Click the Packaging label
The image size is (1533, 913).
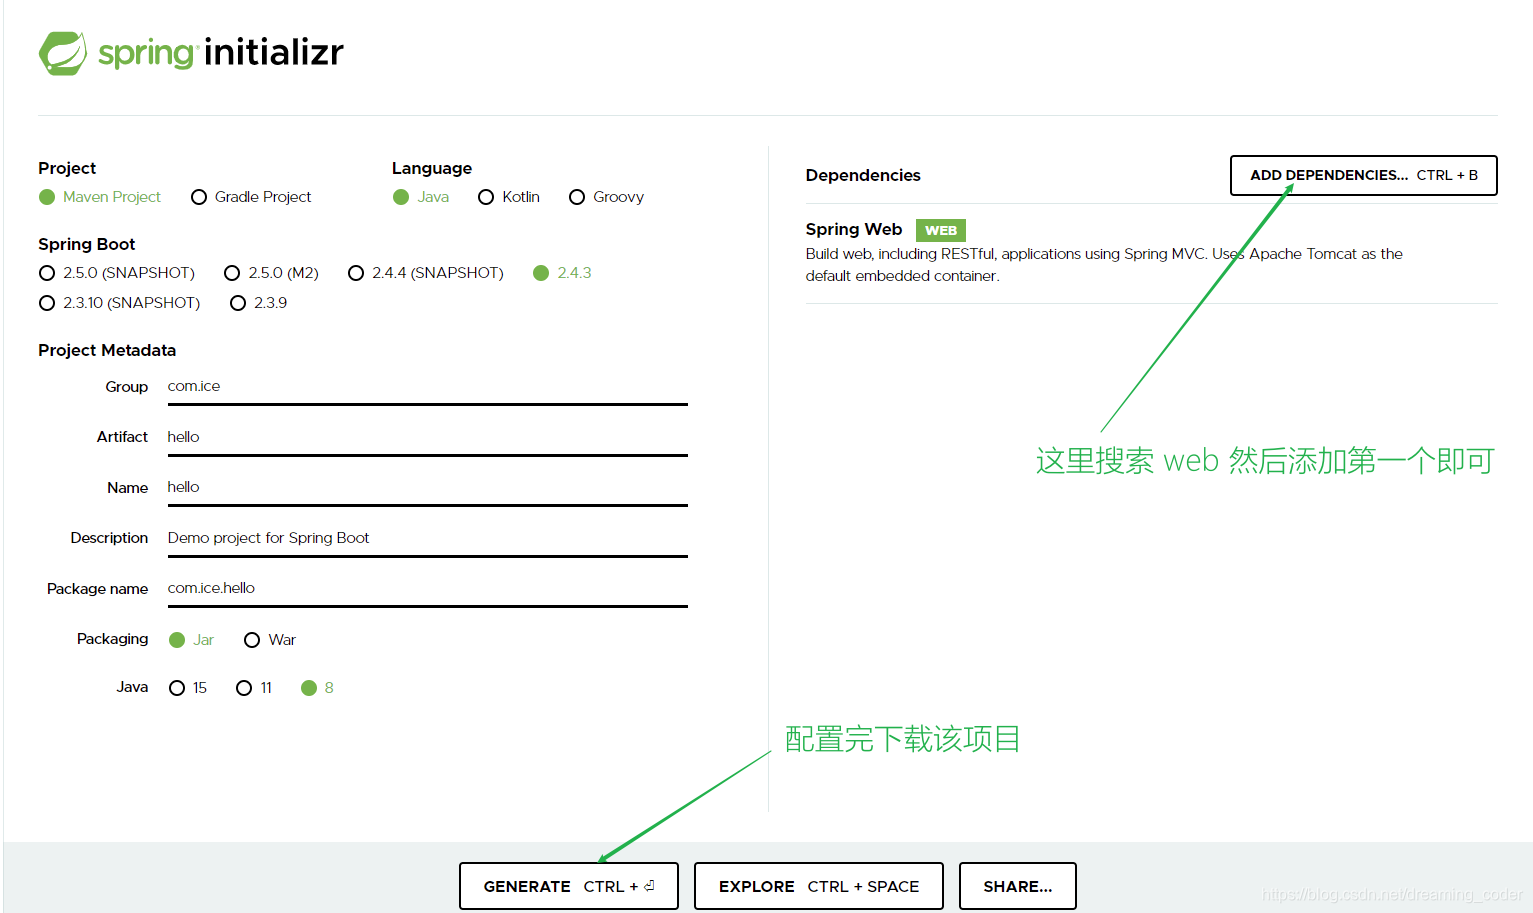tap(112, 639)
